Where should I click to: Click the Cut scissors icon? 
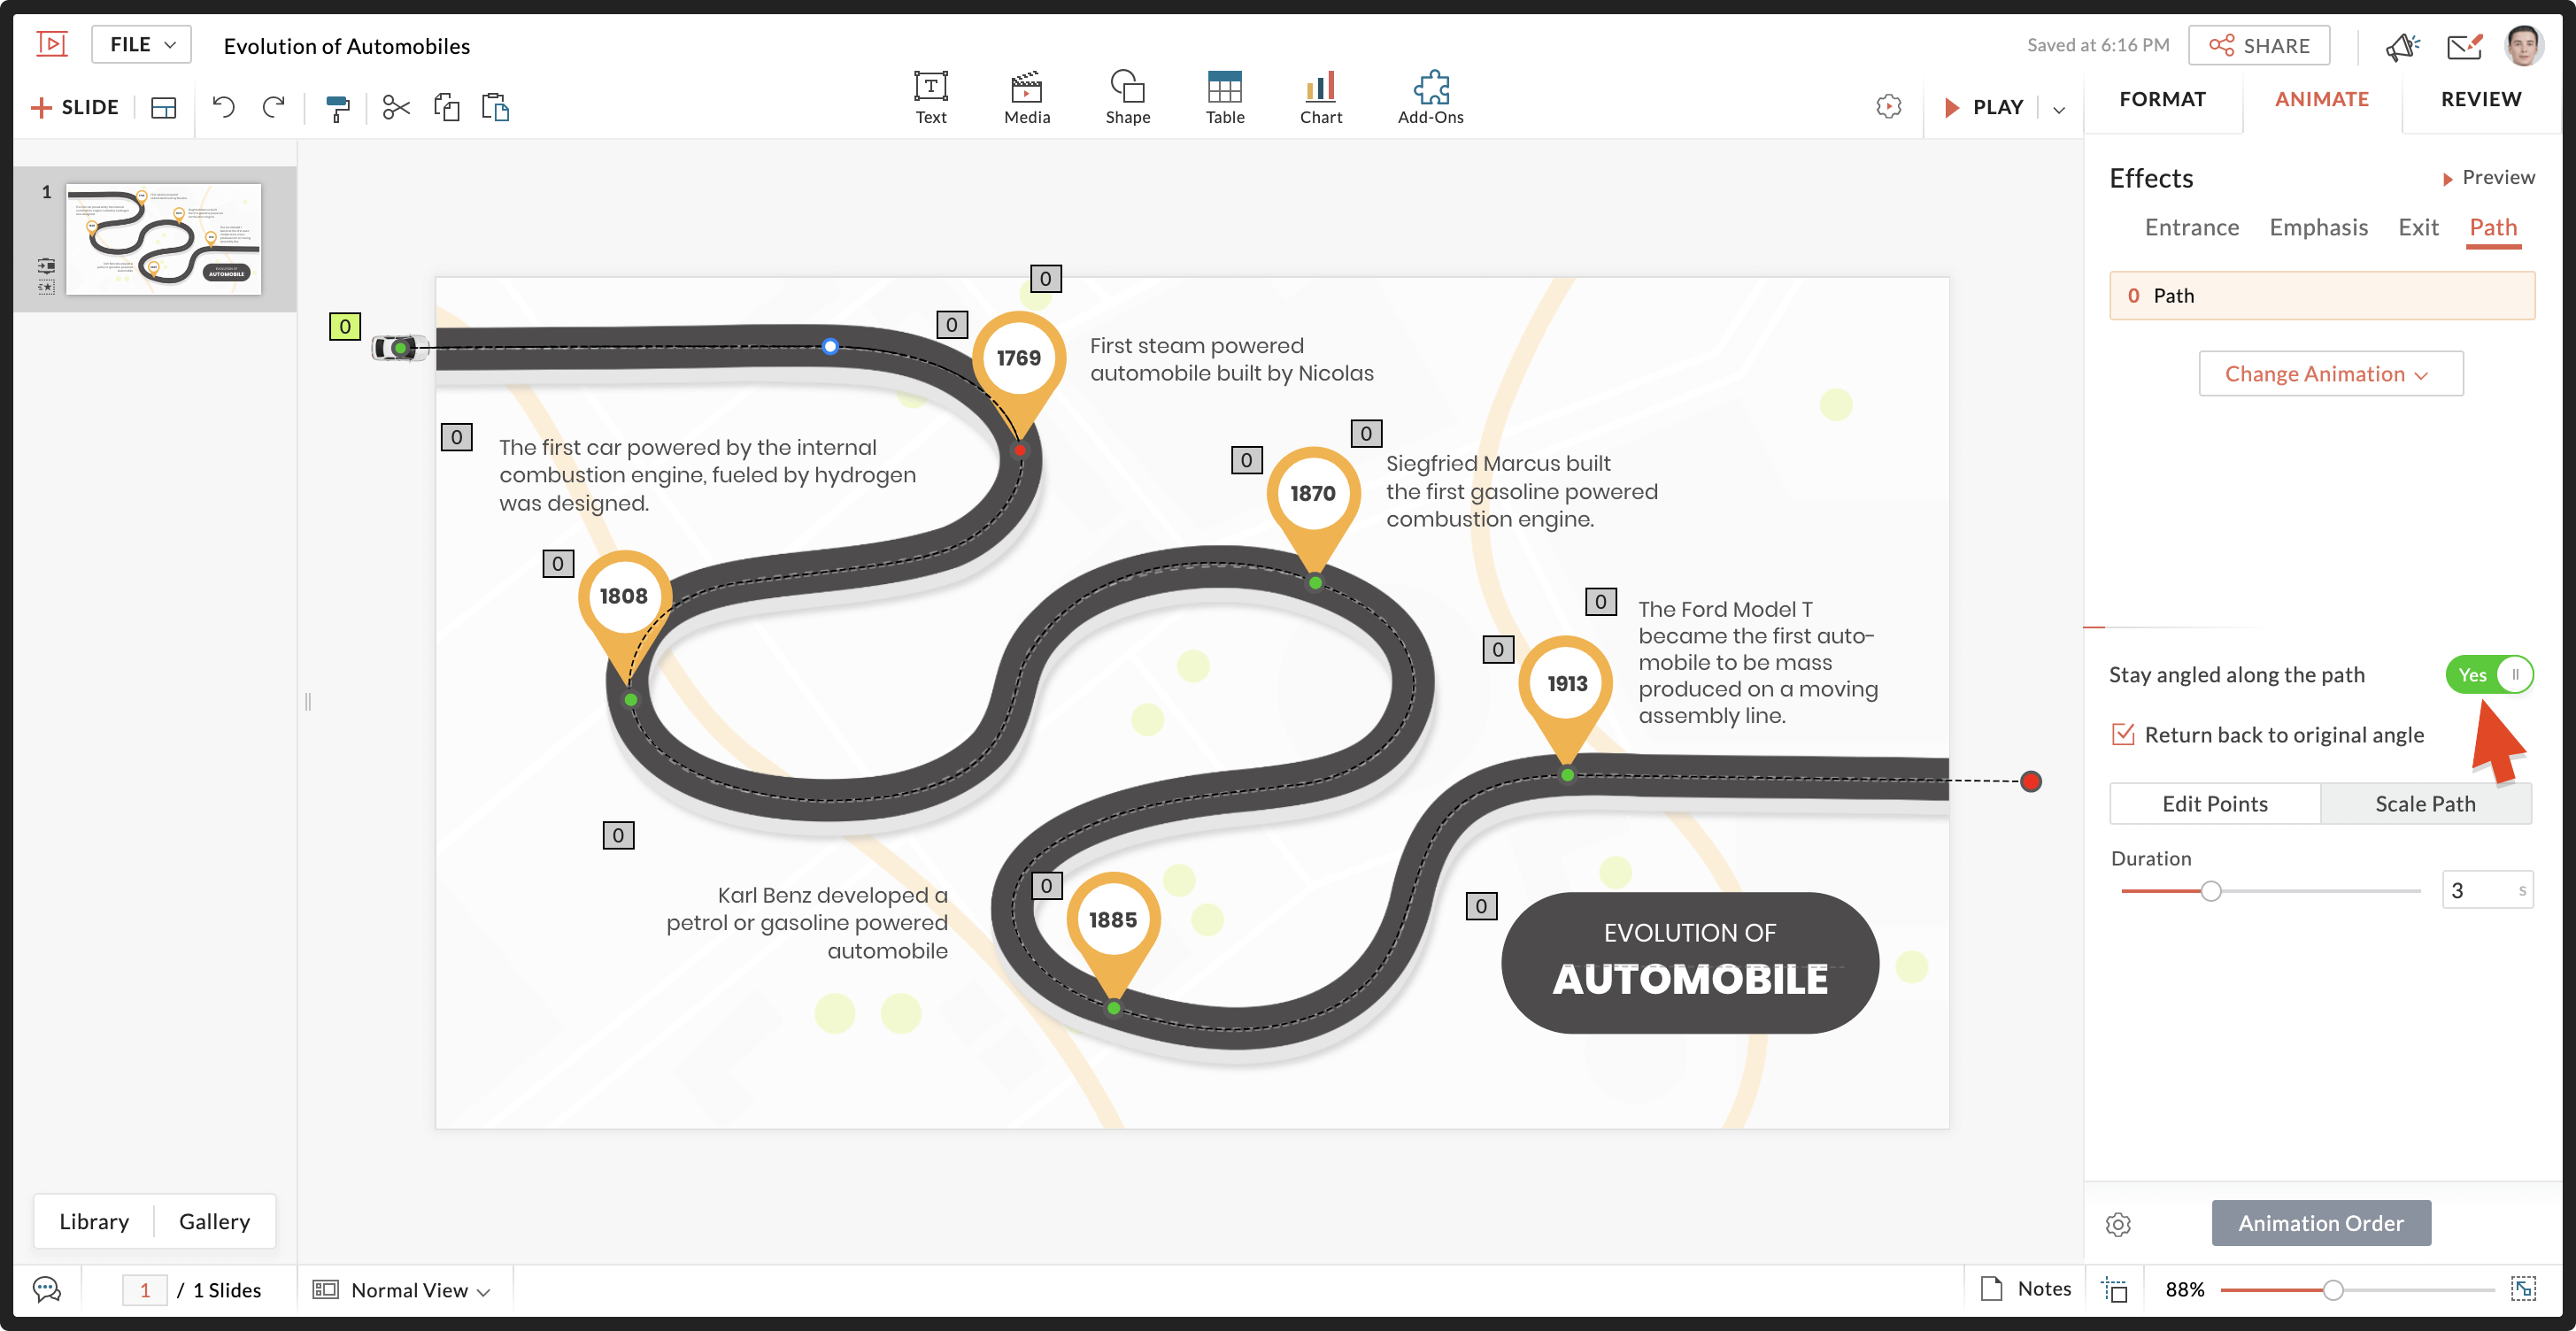pos(396,107)
